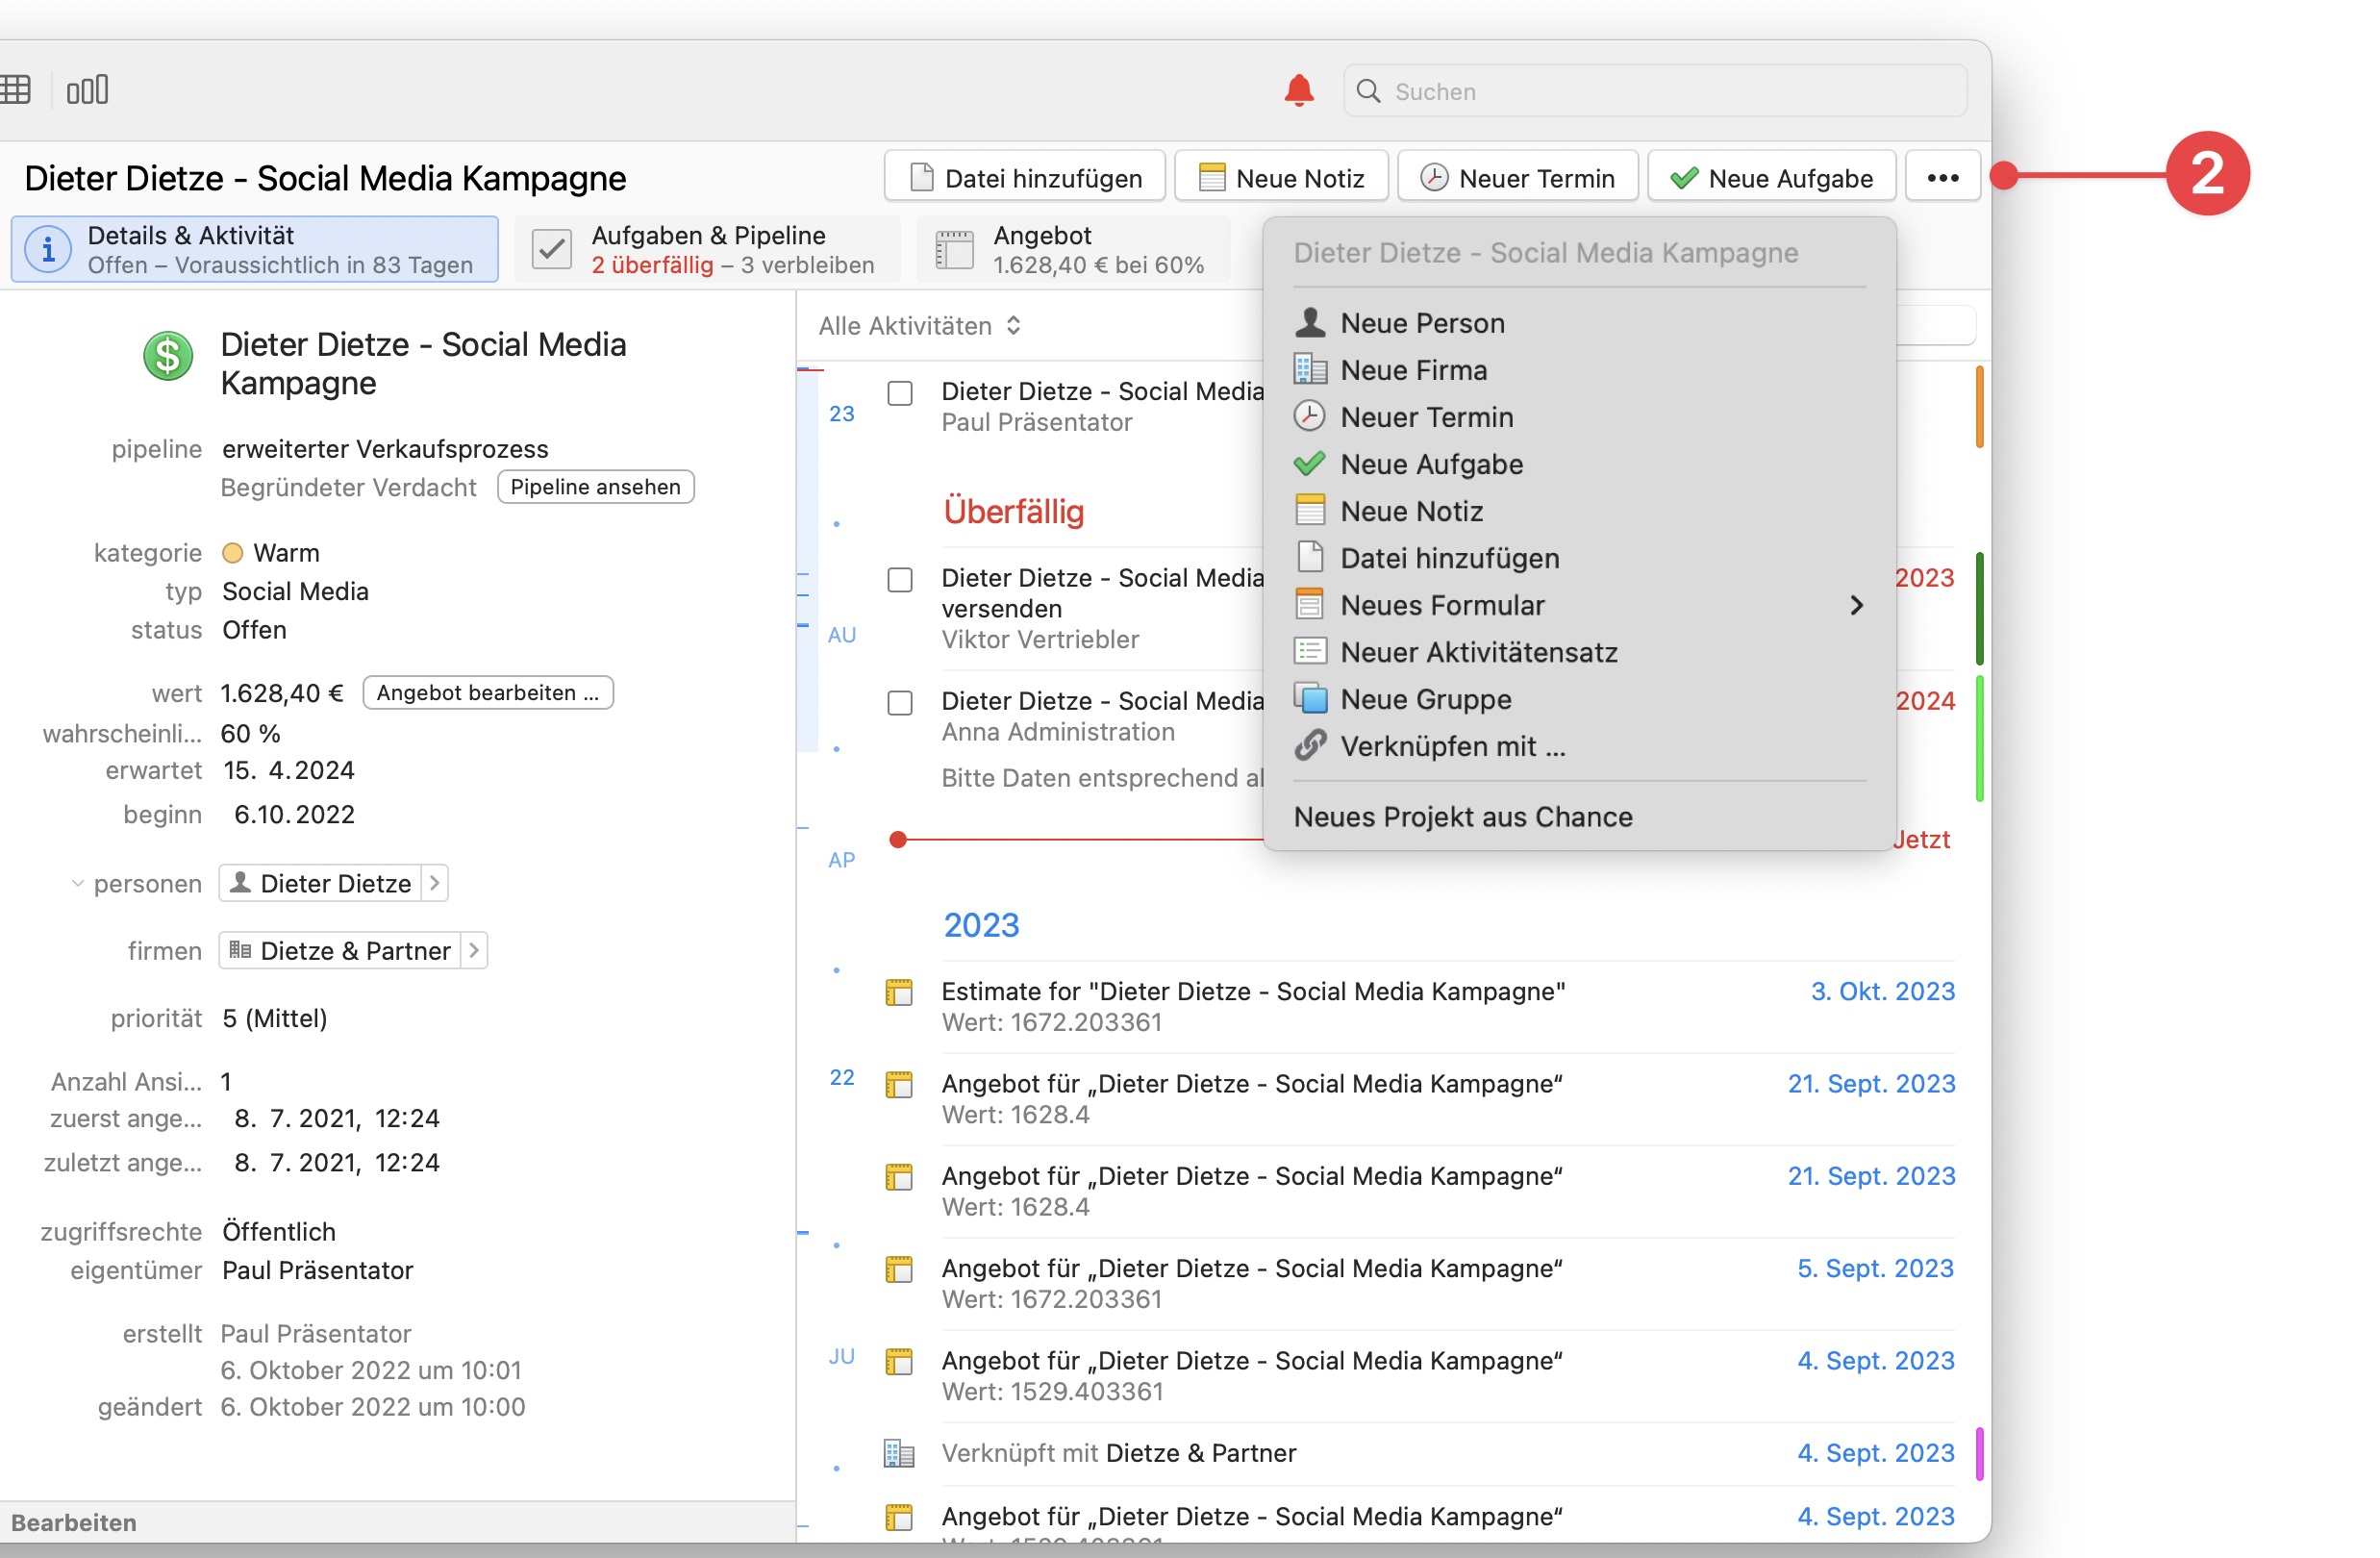2380x1558 pixels.
Task: Collapse the personen disclosure arrow
Action: tap(77, 883)
